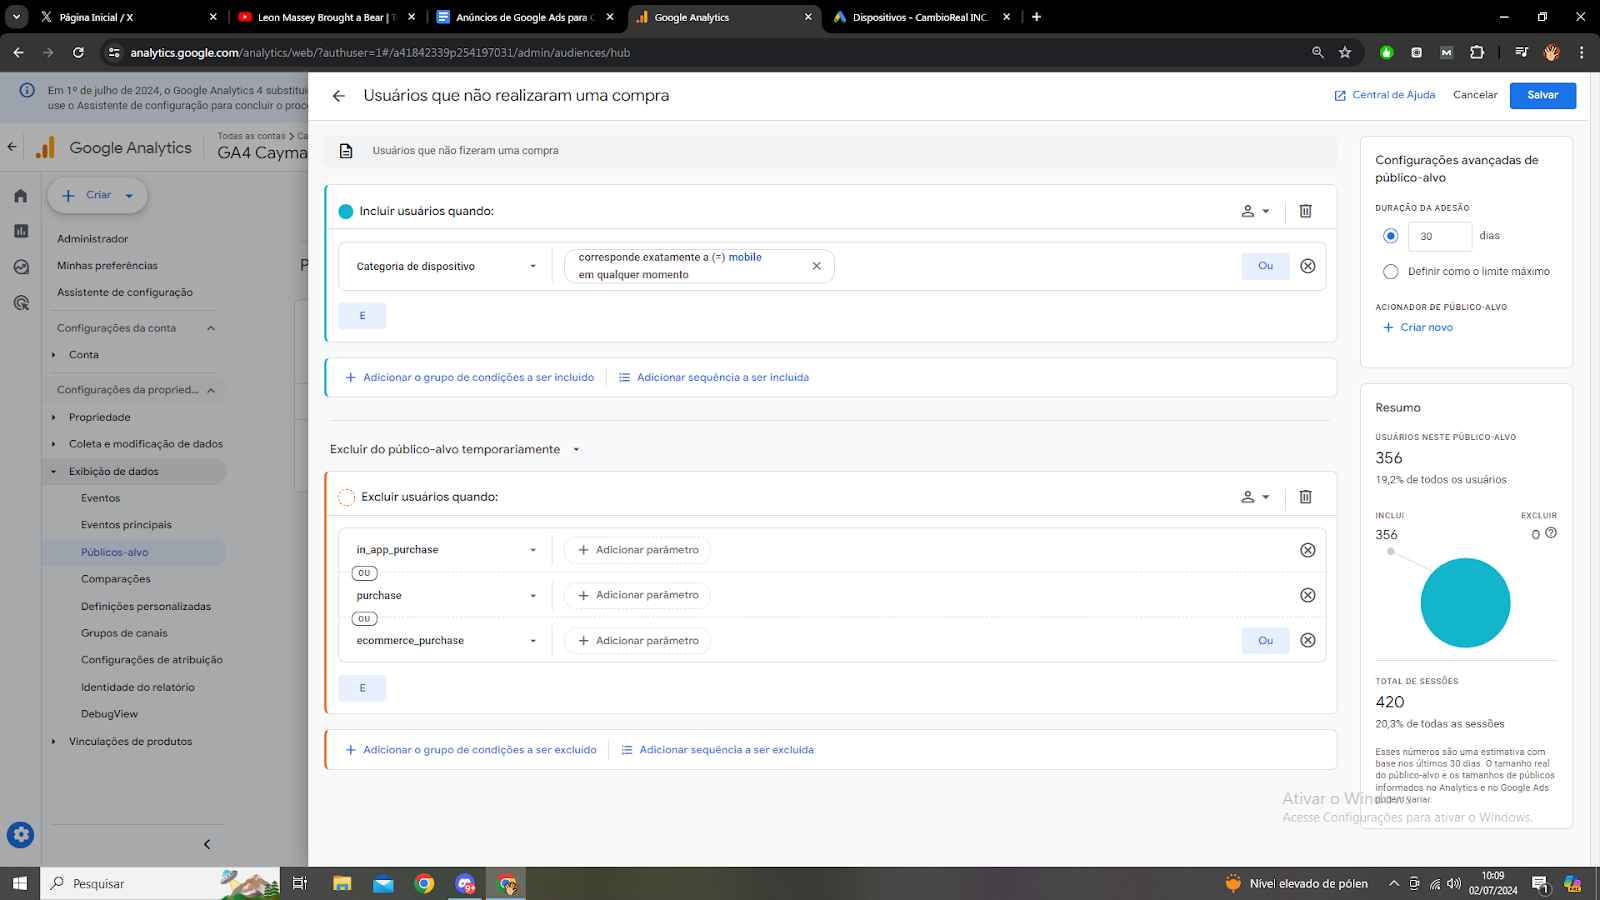The image size is (1600, 900).
Task: Remove the ecommerce_purchase condition row
Action: tap(1307, 640)
